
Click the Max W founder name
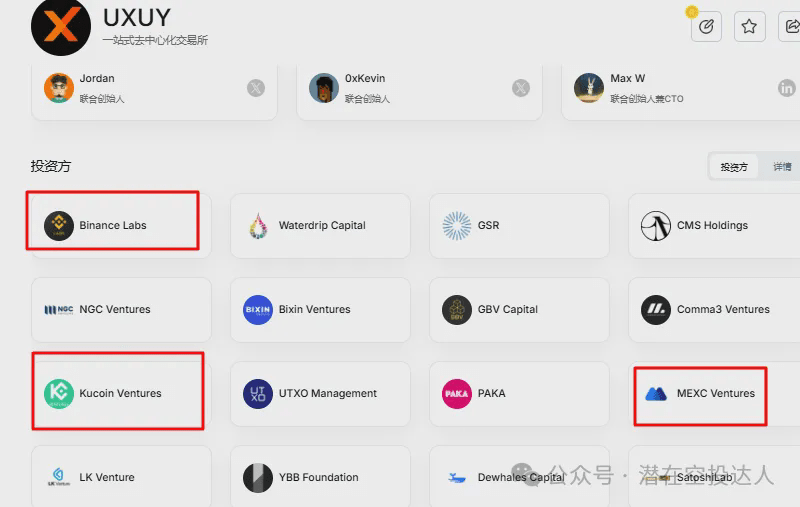click(x=628, y=79)
